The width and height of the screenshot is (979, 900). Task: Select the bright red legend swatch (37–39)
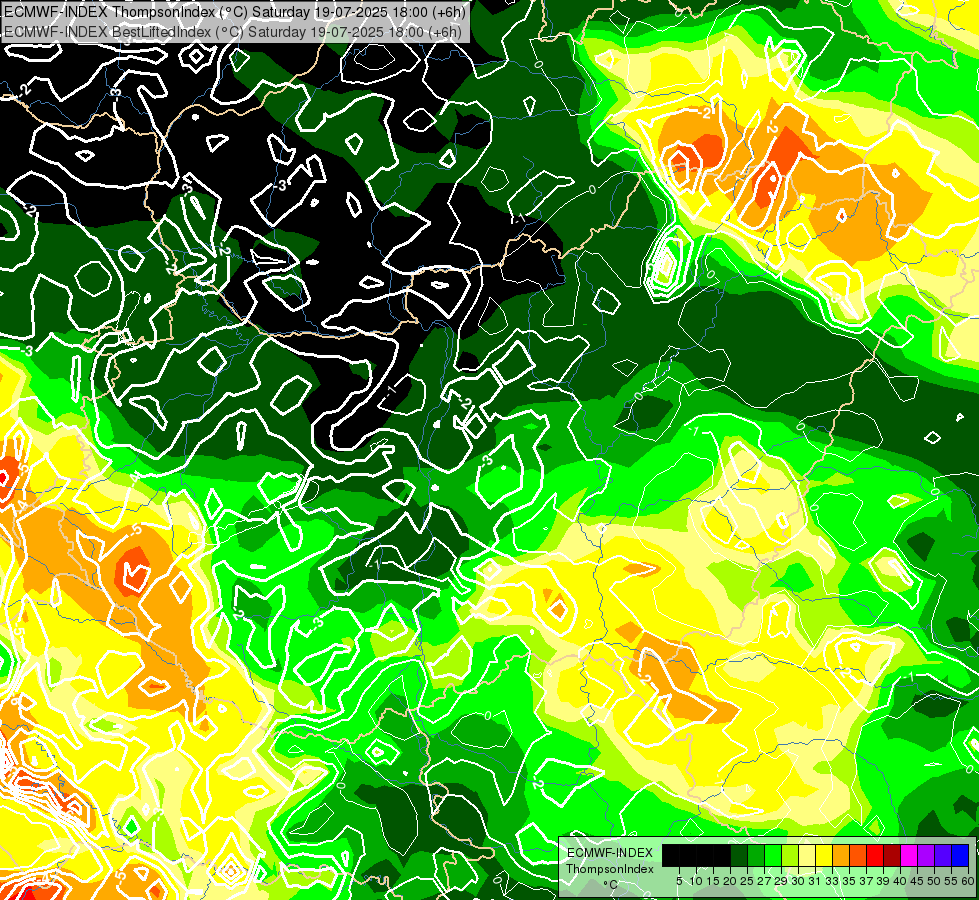tap(875, 855)
